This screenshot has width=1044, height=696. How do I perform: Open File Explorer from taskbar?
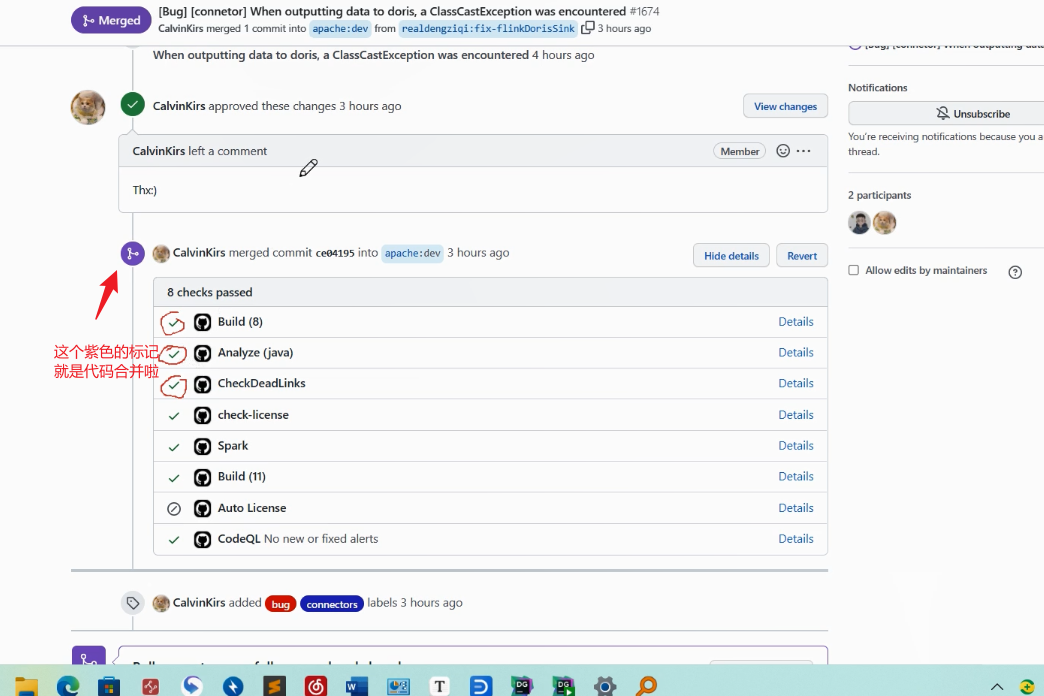(27, 686)
